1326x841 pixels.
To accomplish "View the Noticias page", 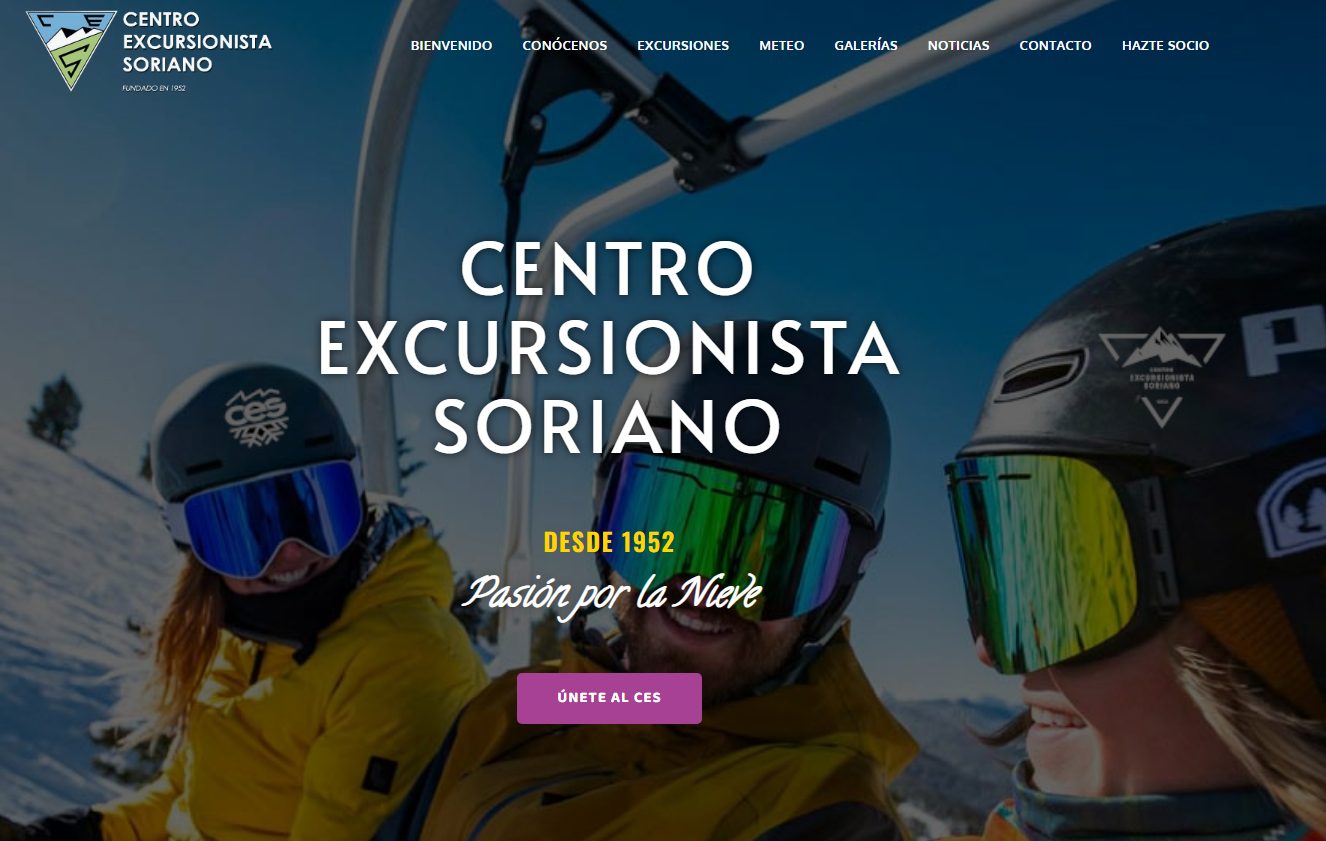I will [958, 45].
